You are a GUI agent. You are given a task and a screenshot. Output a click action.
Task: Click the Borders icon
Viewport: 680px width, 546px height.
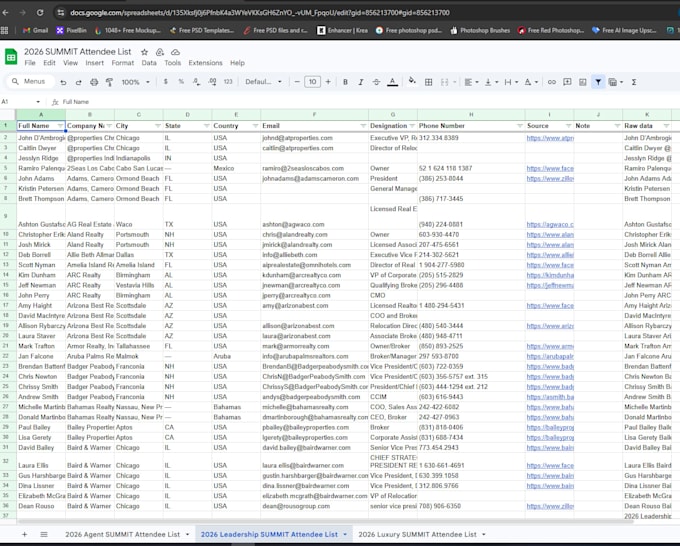(428, 82)
